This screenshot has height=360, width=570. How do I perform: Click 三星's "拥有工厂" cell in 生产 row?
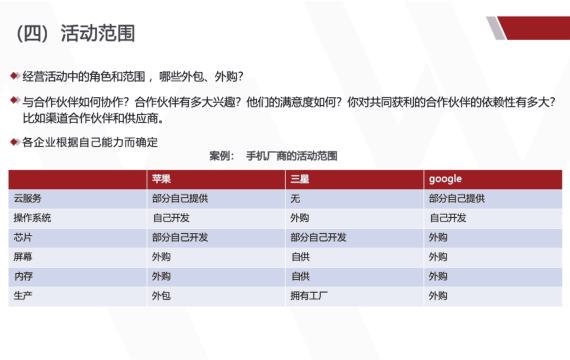(x=354, y=296)
